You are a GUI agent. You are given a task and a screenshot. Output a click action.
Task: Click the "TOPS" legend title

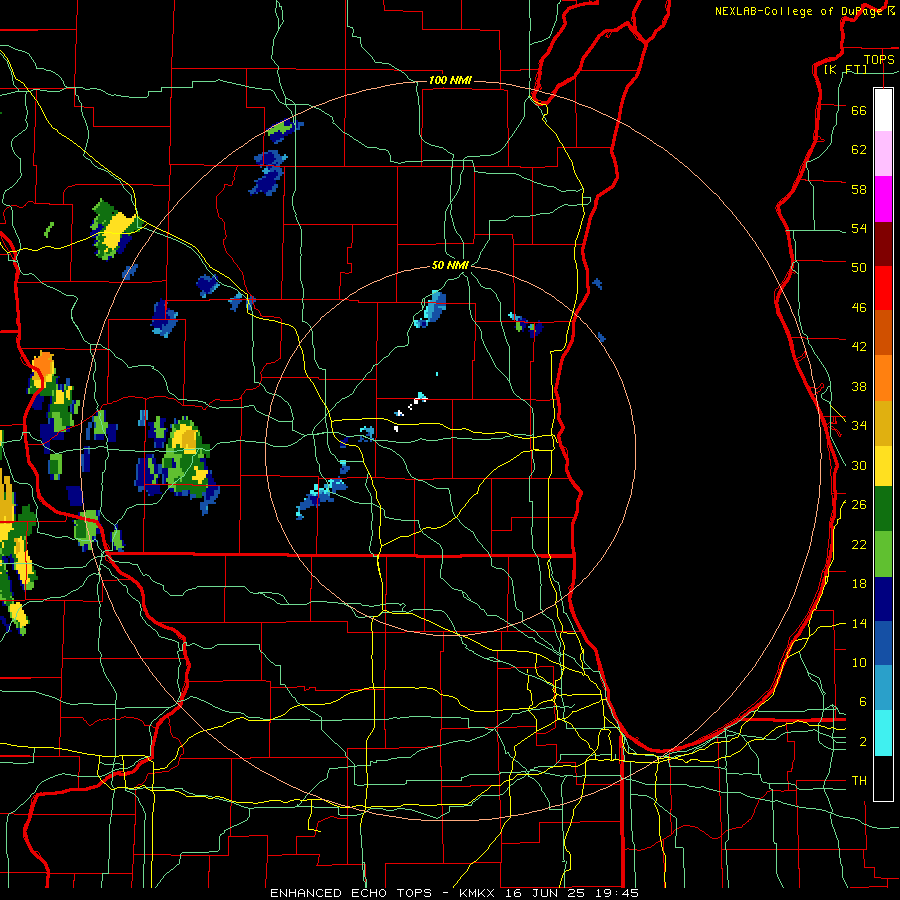tap(879, 59)
